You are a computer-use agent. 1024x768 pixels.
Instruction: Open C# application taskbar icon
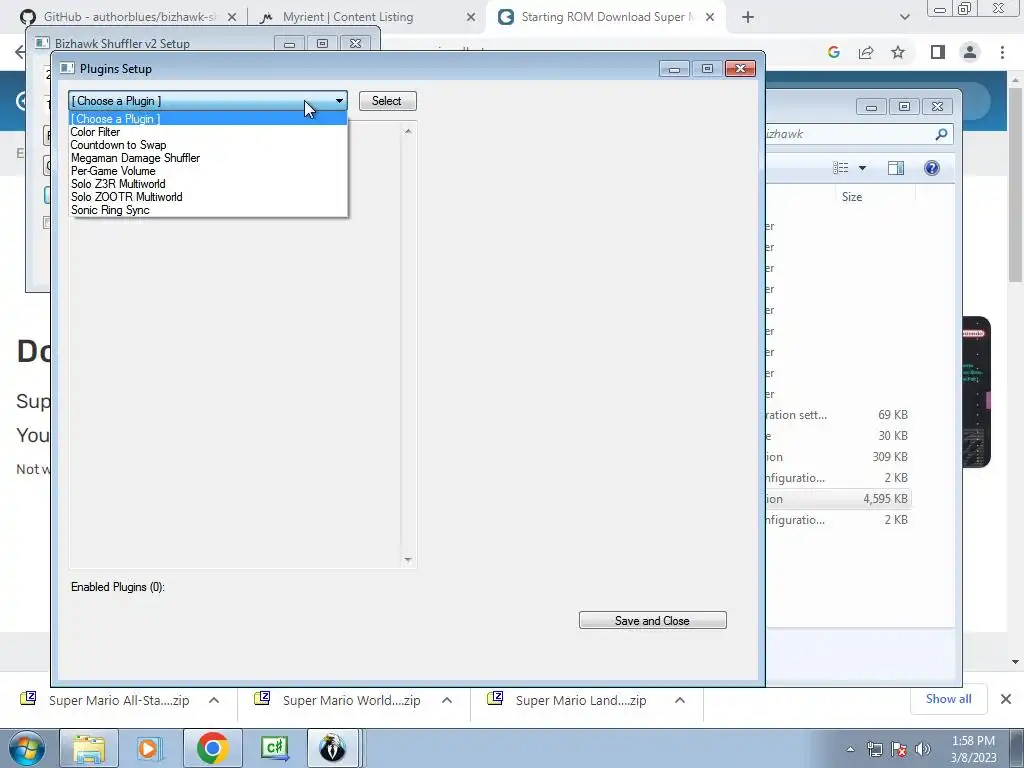(x=274, y=748)
